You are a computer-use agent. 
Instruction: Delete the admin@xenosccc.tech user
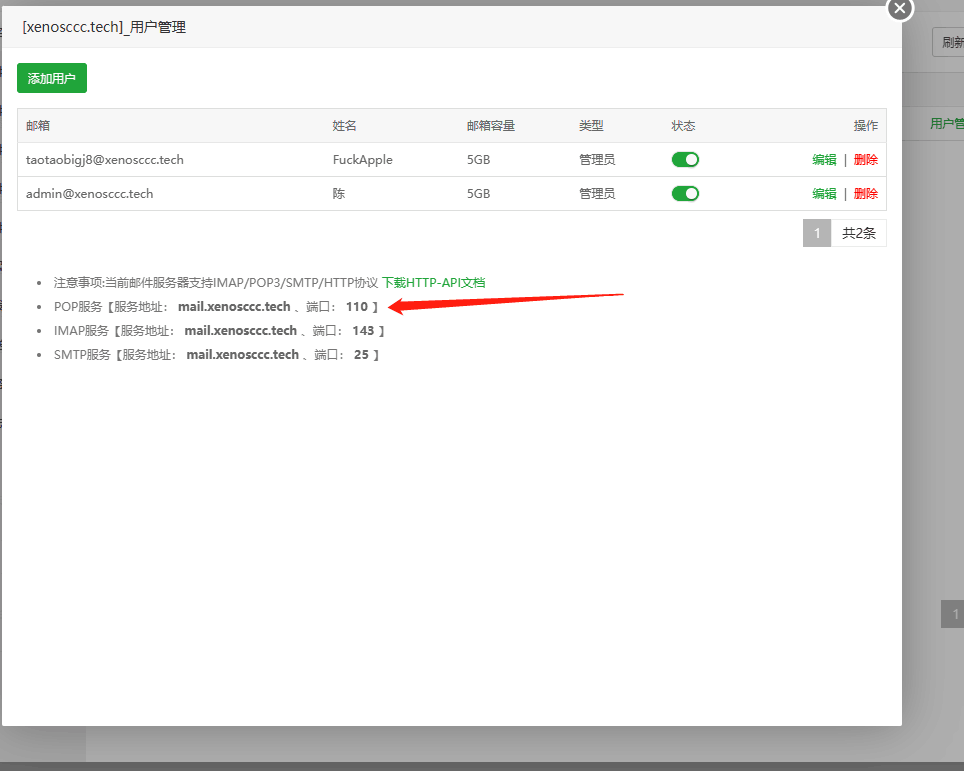866,194
